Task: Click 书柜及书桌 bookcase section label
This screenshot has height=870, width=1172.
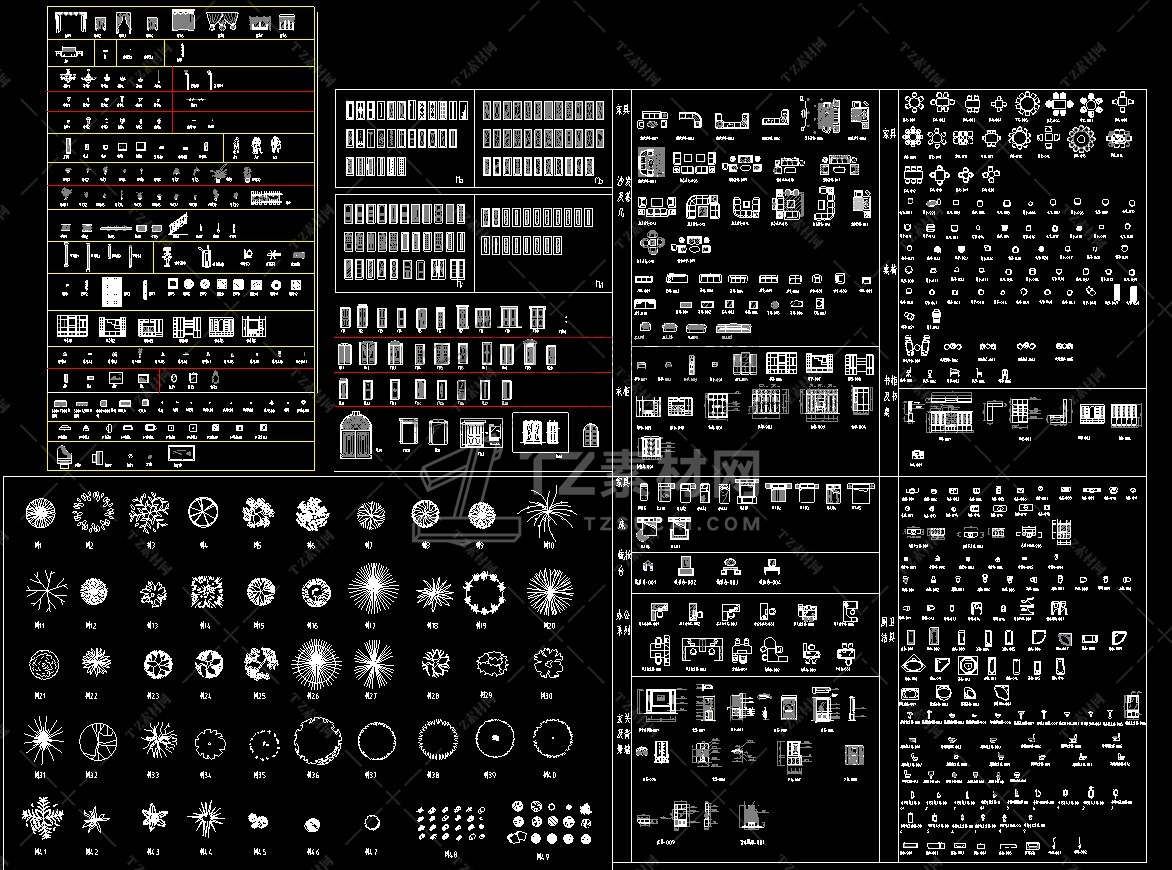Action: (889, 395)
